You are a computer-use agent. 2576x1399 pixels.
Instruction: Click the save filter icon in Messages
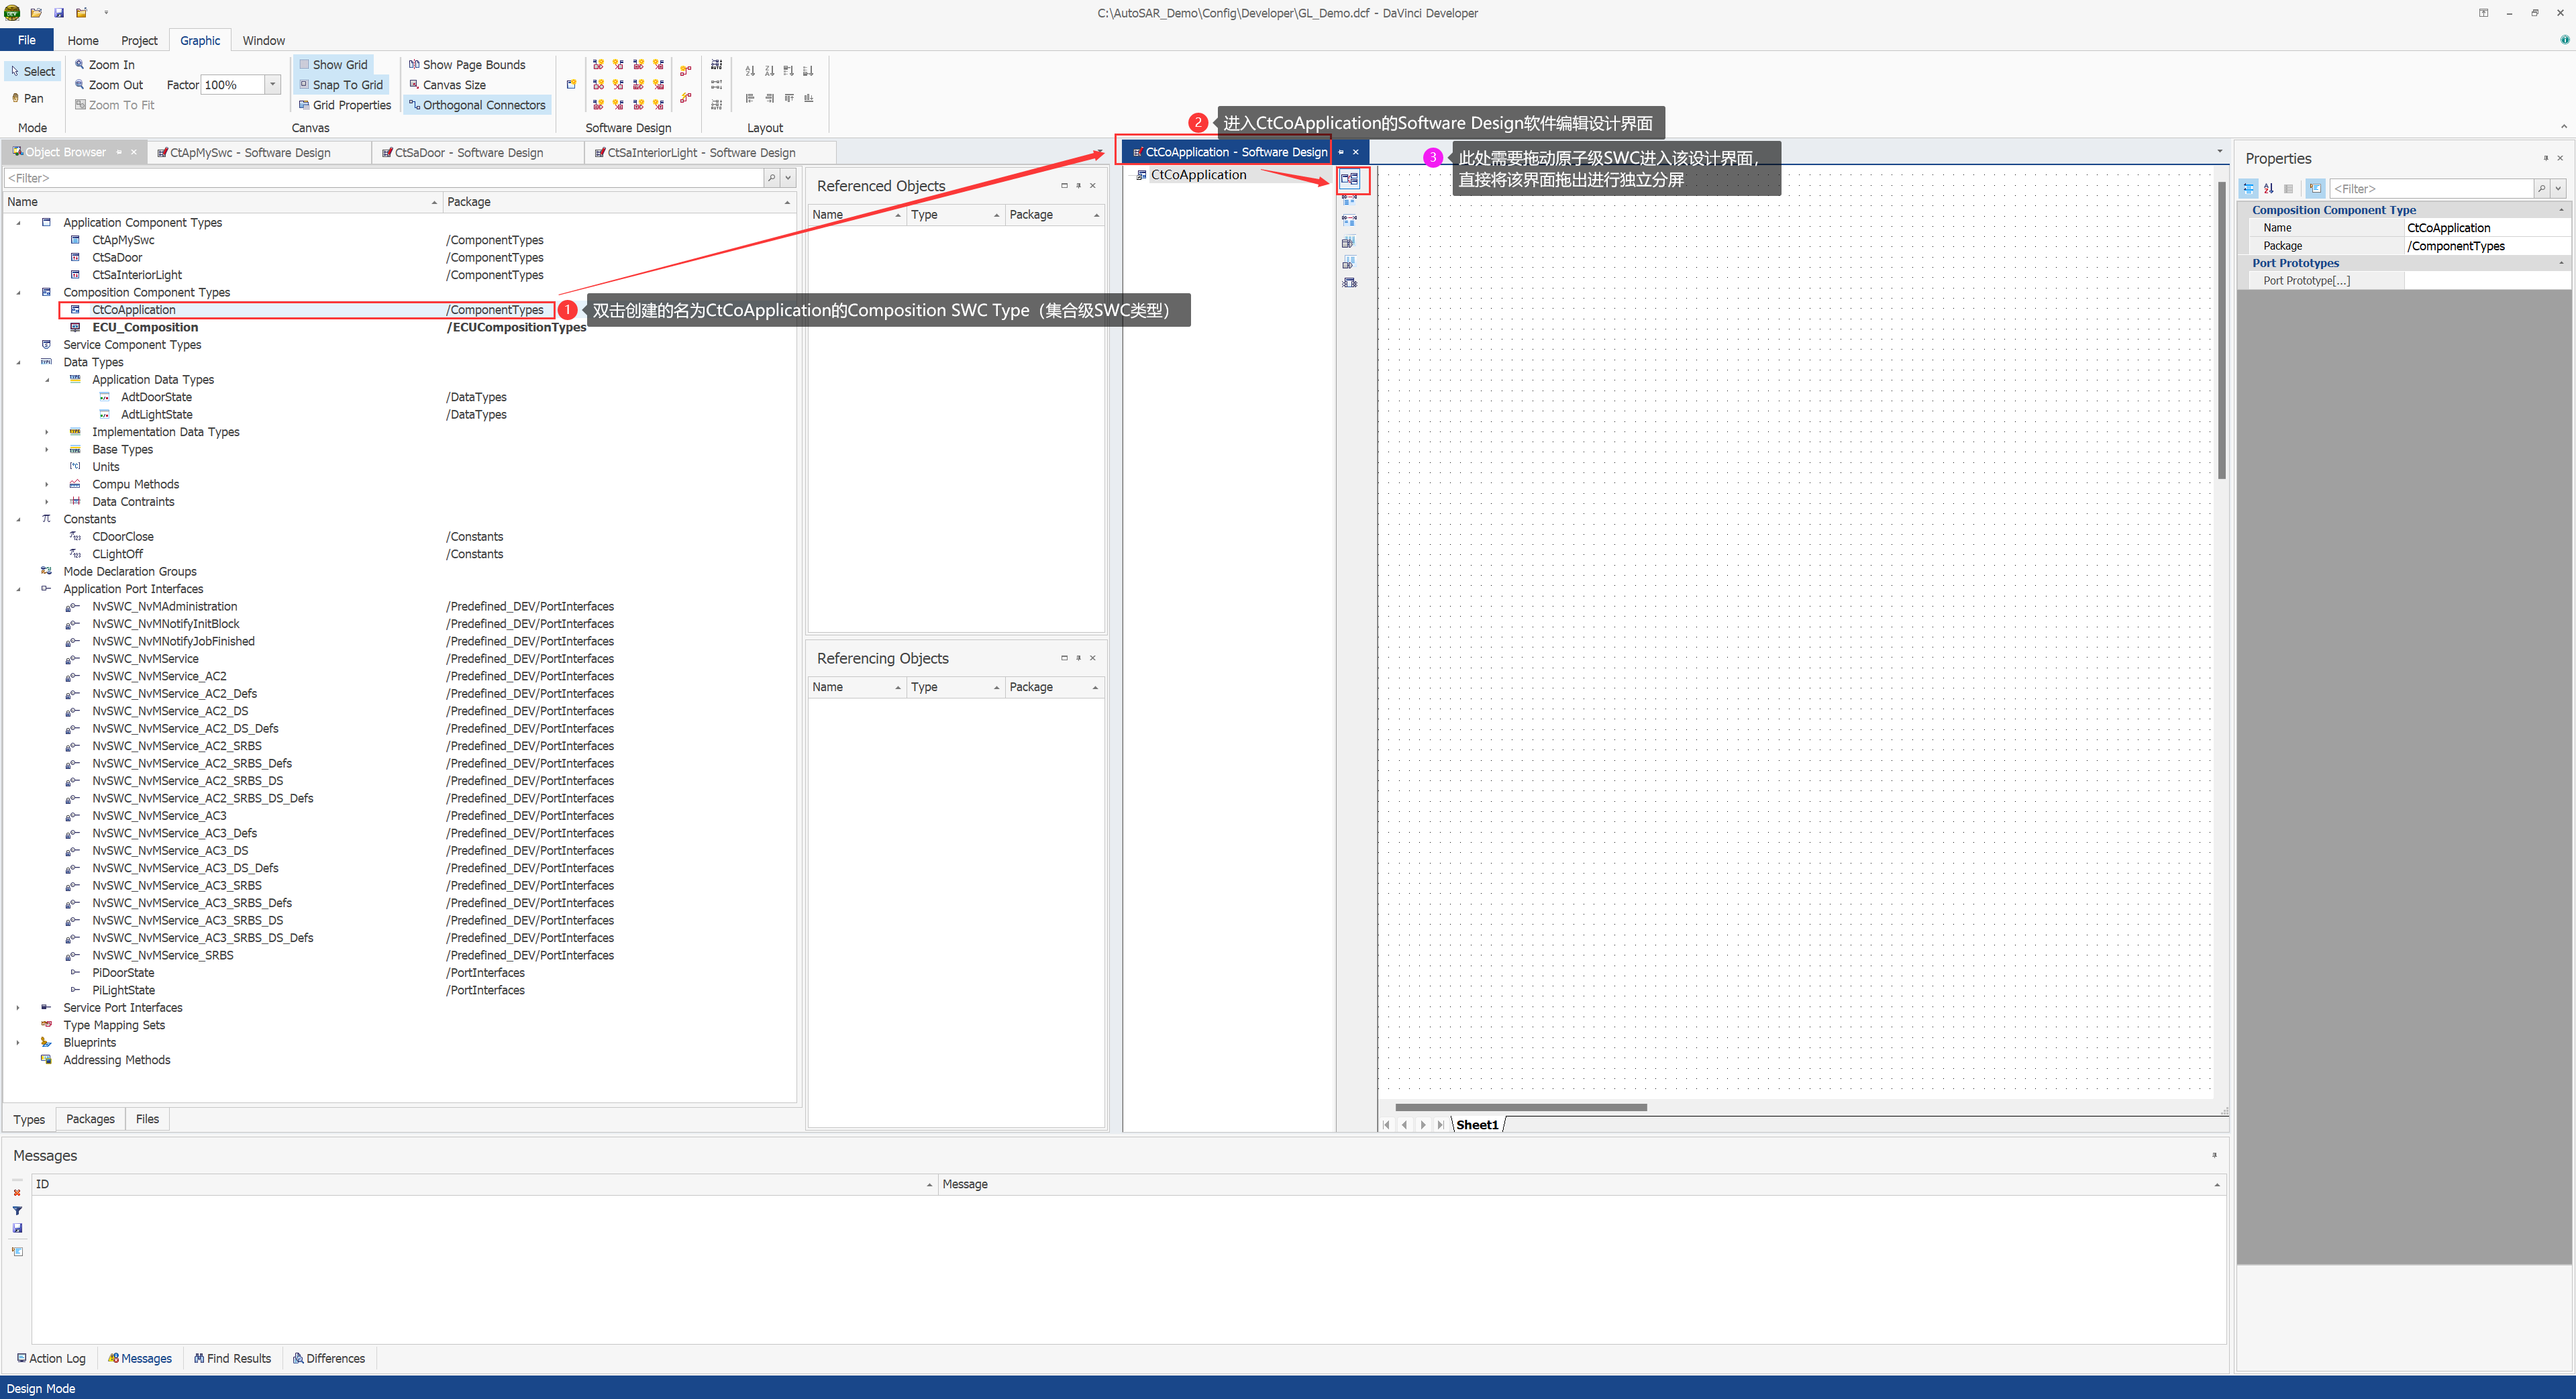coord(17,1229)
